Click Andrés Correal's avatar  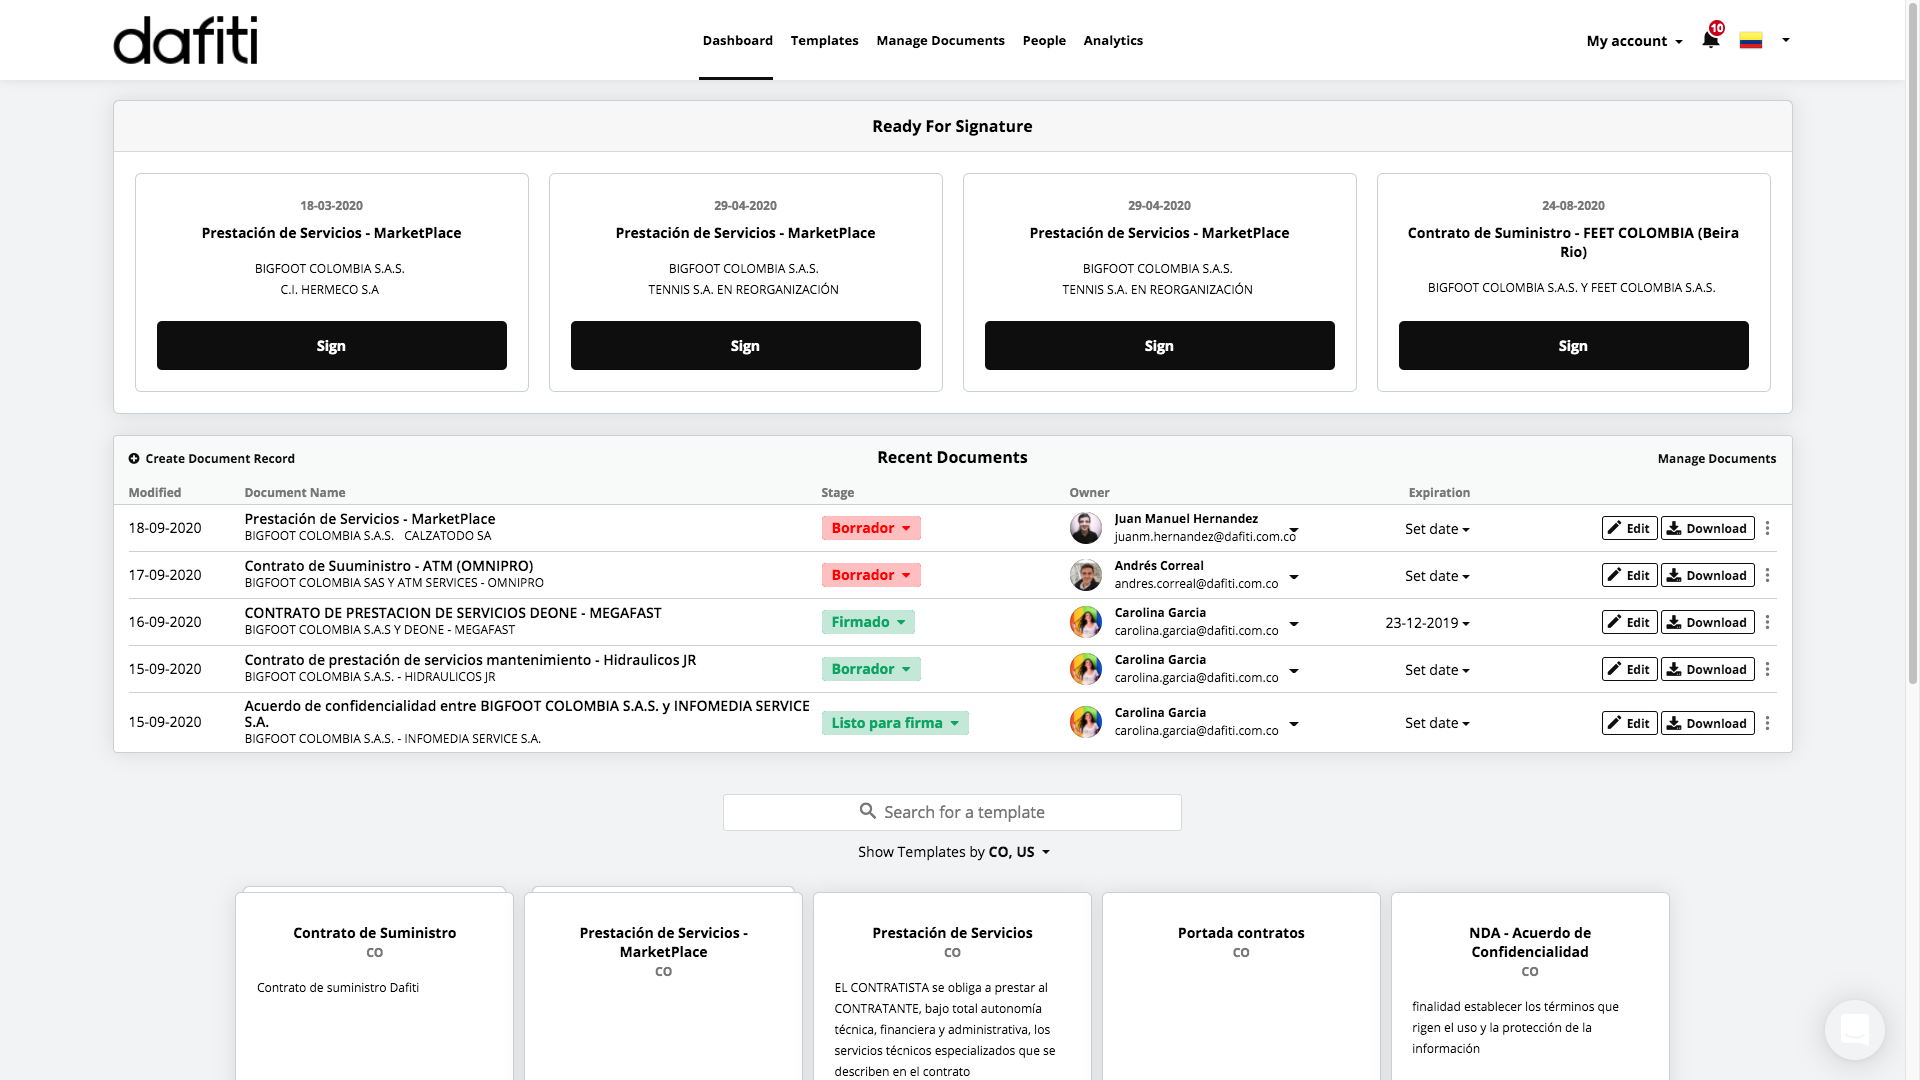point(1085,575)
